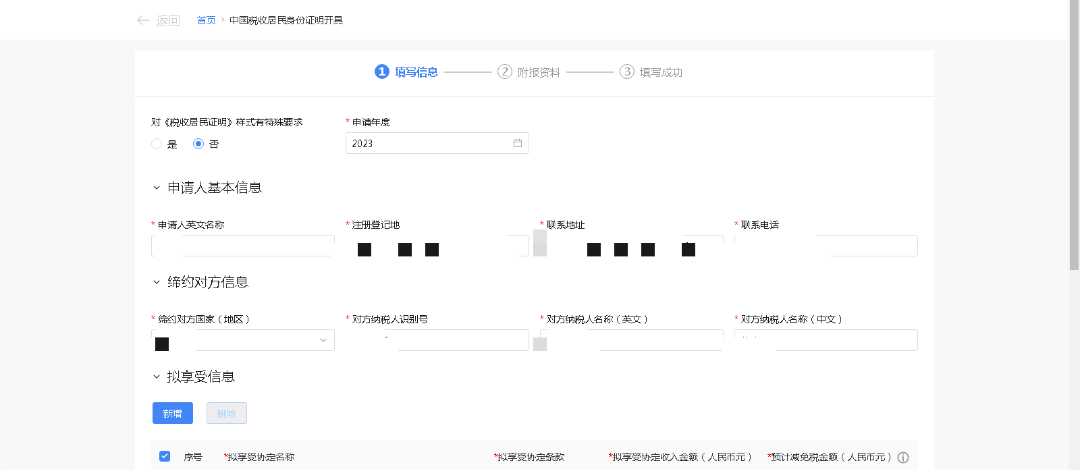
Task: Click step 3 填写成功 circle icon
Action: 627,72
